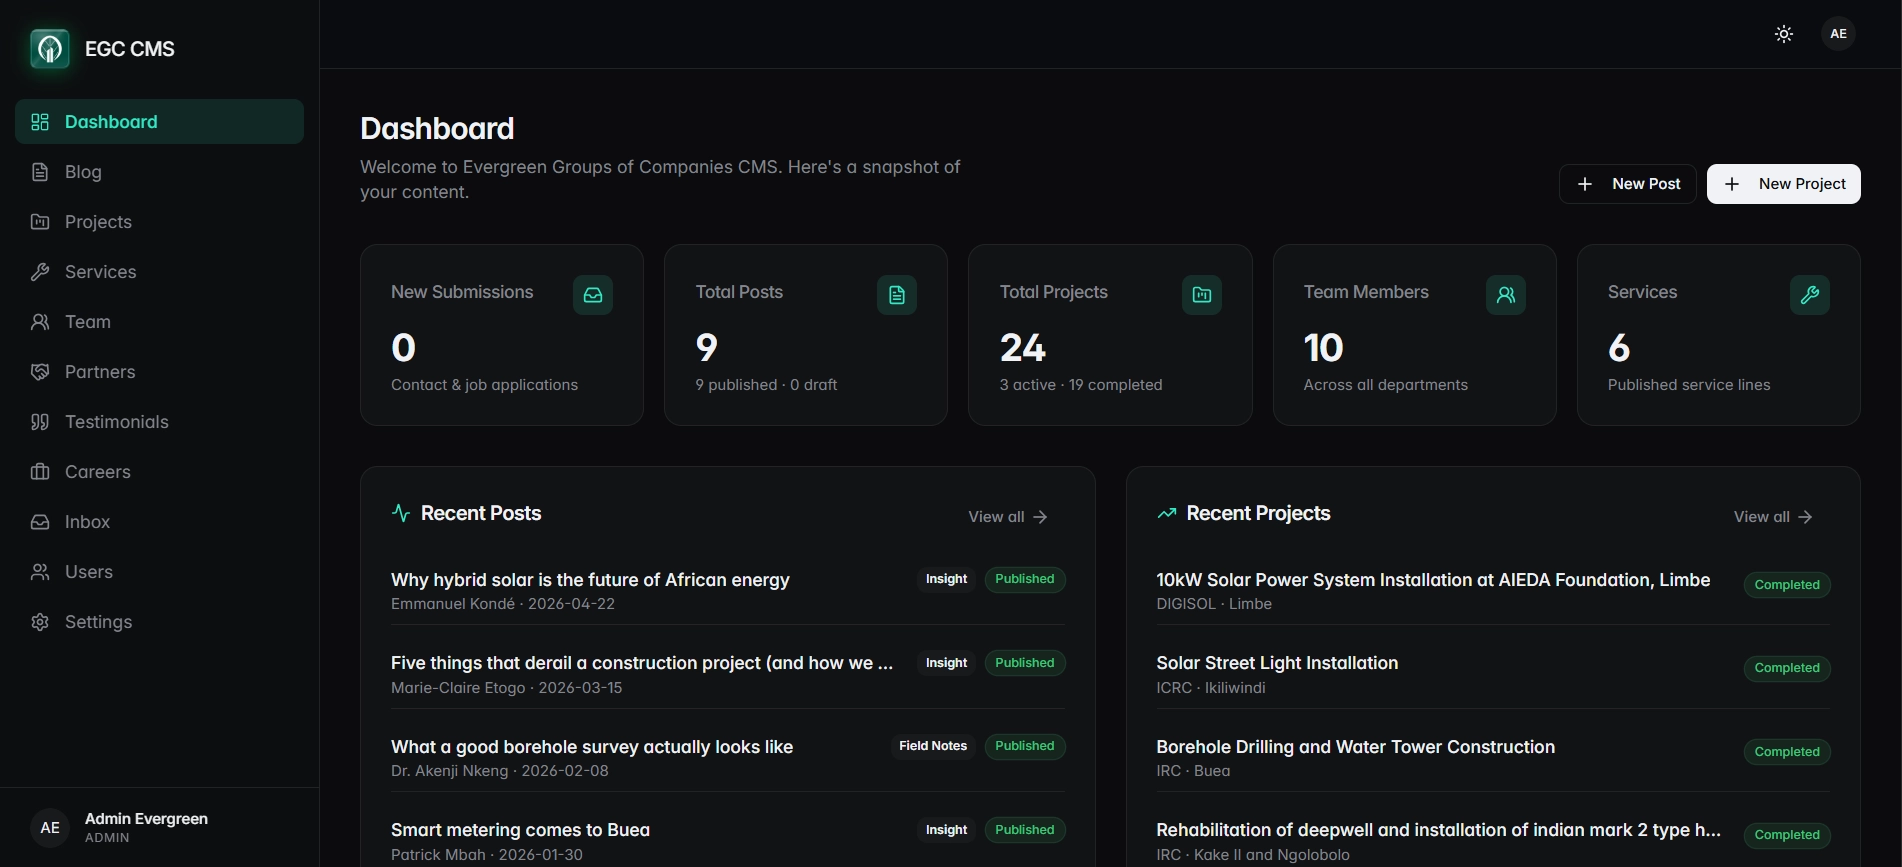Image resolution: width=1902 pixels, height=867 pixels.
Task: Open post 'Why hybrid solar is the future'
Action: click(x=590, y=580)
